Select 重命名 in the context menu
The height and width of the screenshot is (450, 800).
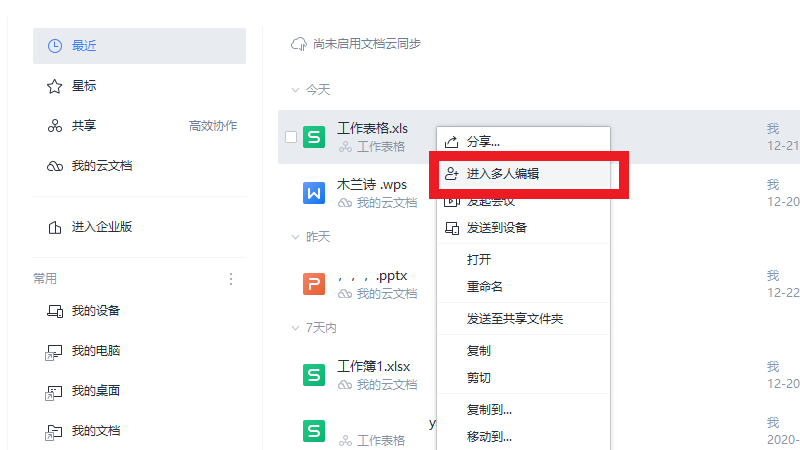[x=484, y=286]
